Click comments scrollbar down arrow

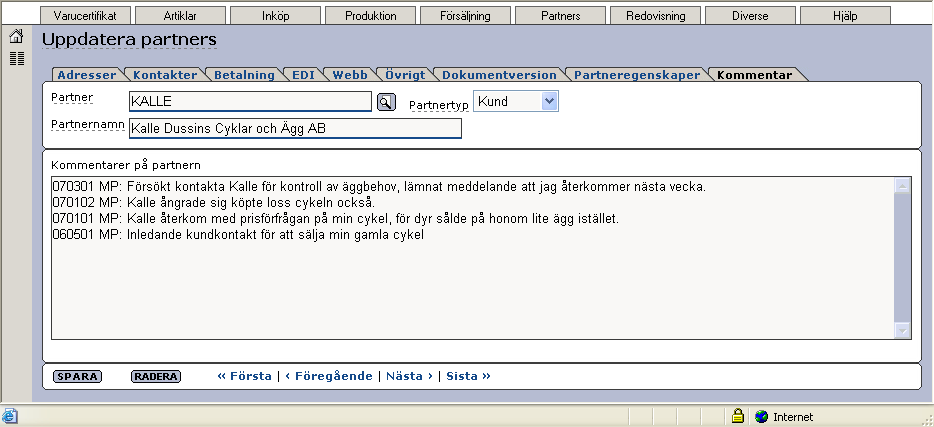click(x=902, y=331)
